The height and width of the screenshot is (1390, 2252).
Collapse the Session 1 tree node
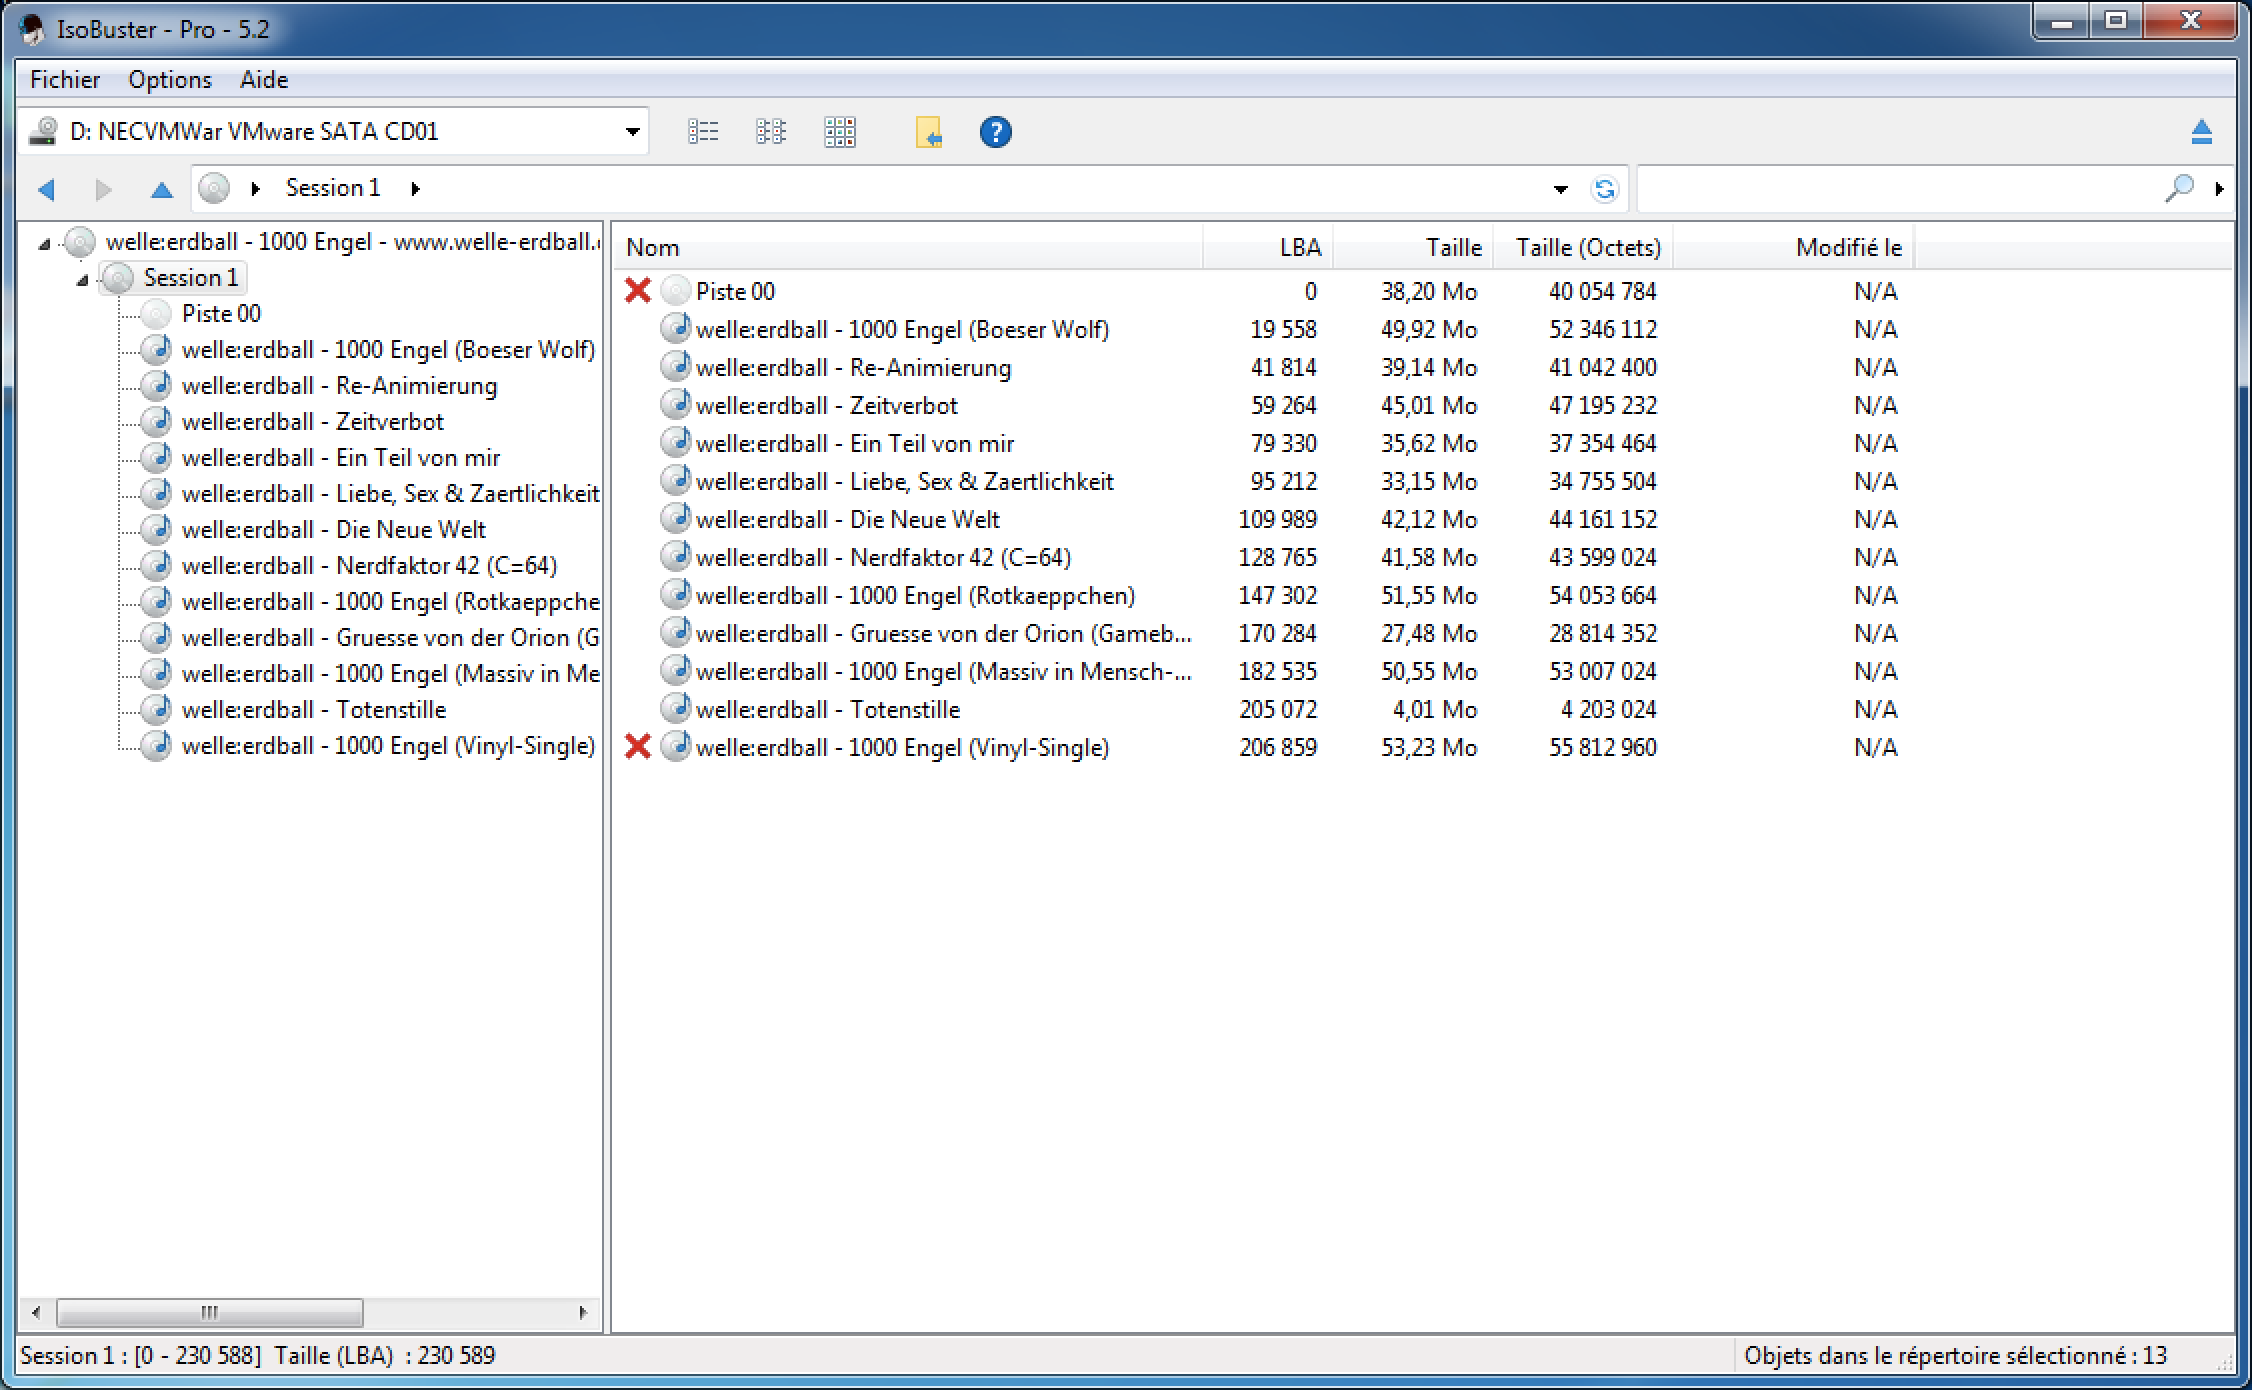82,280
